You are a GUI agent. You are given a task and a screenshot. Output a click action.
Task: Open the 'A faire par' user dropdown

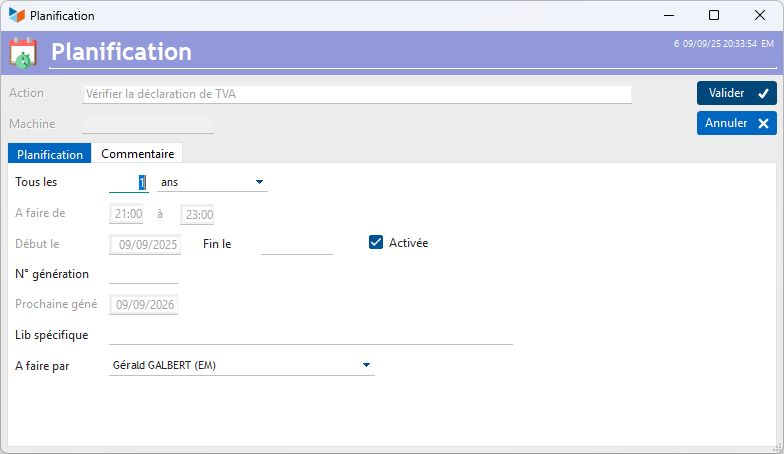point(366,365)
